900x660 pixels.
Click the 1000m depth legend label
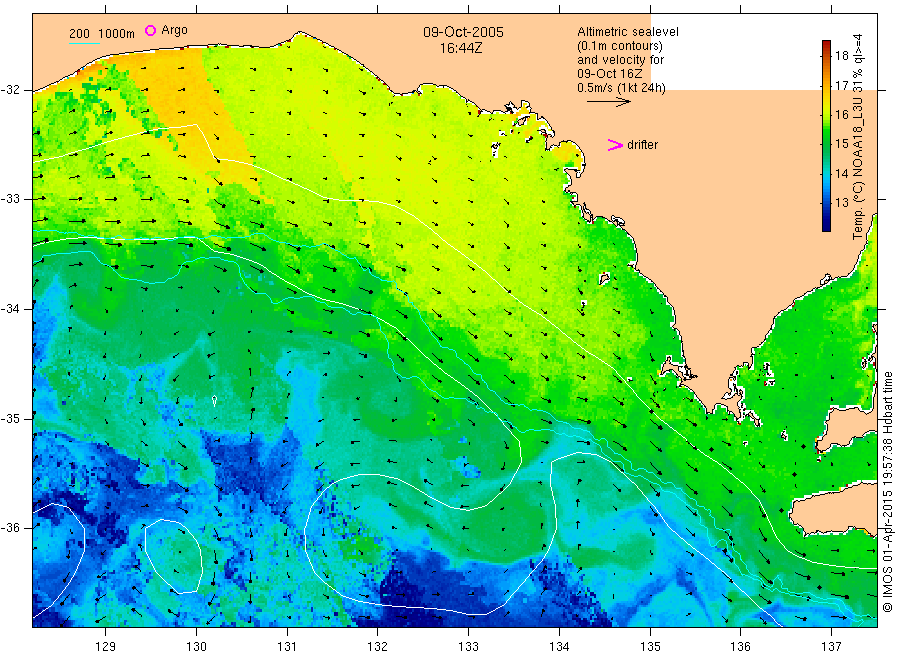(117, 34)
